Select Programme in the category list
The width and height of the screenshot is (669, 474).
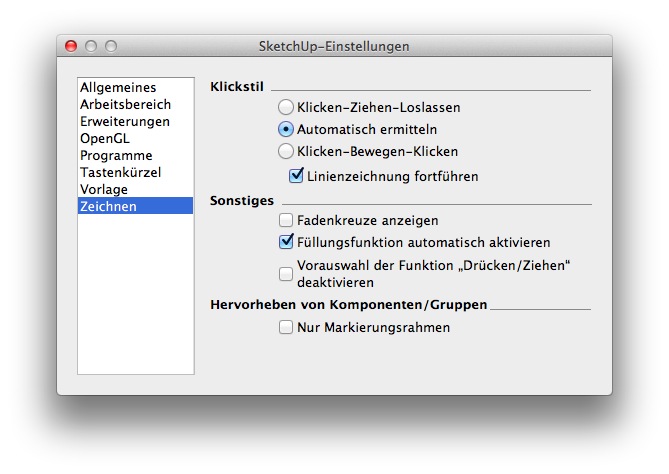116,156
